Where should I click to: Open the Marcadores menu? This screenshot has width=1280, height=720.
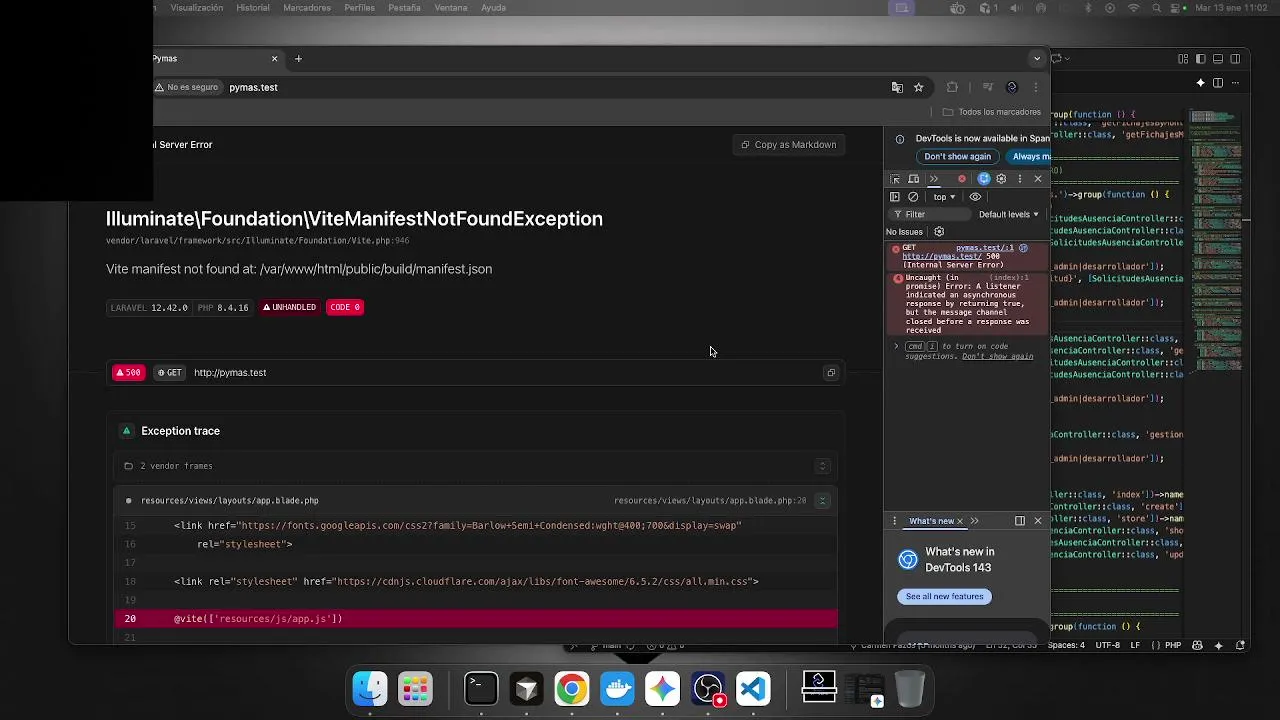tap(307, 8)
